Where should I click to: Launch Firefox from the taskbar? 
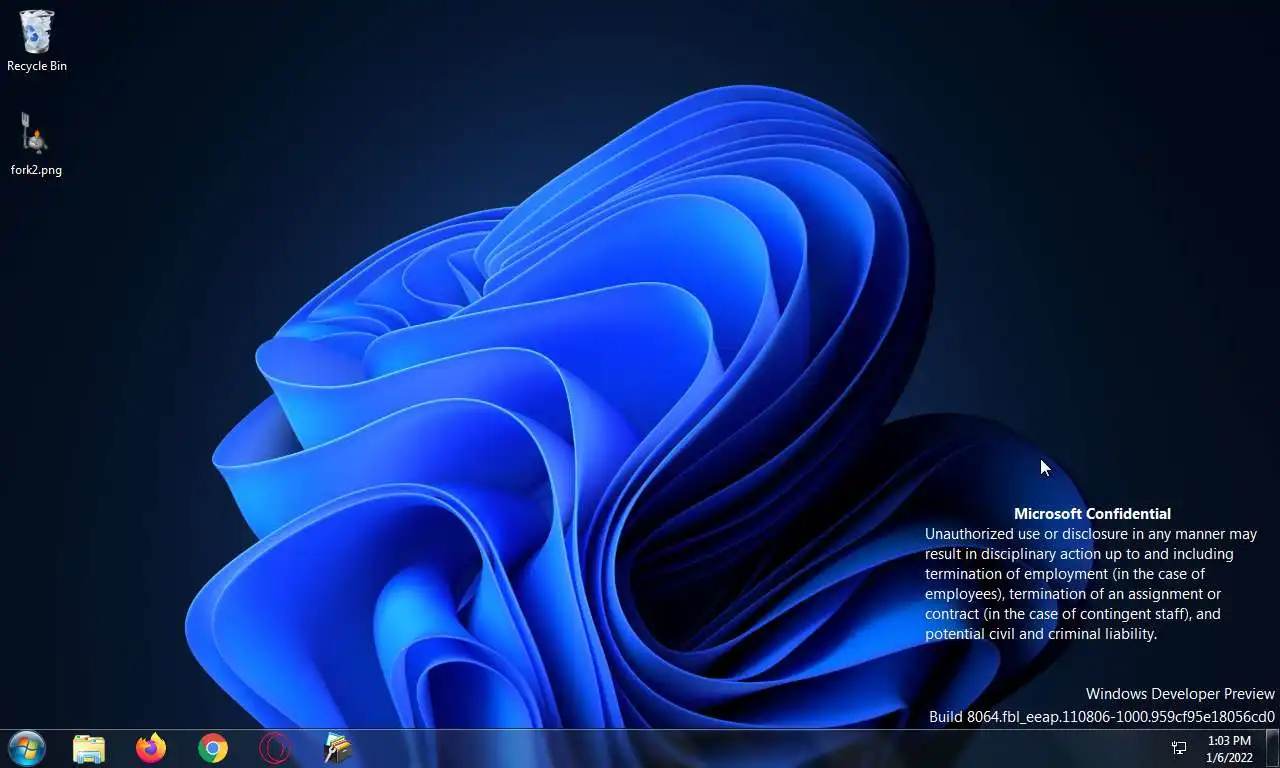(151, 748)
